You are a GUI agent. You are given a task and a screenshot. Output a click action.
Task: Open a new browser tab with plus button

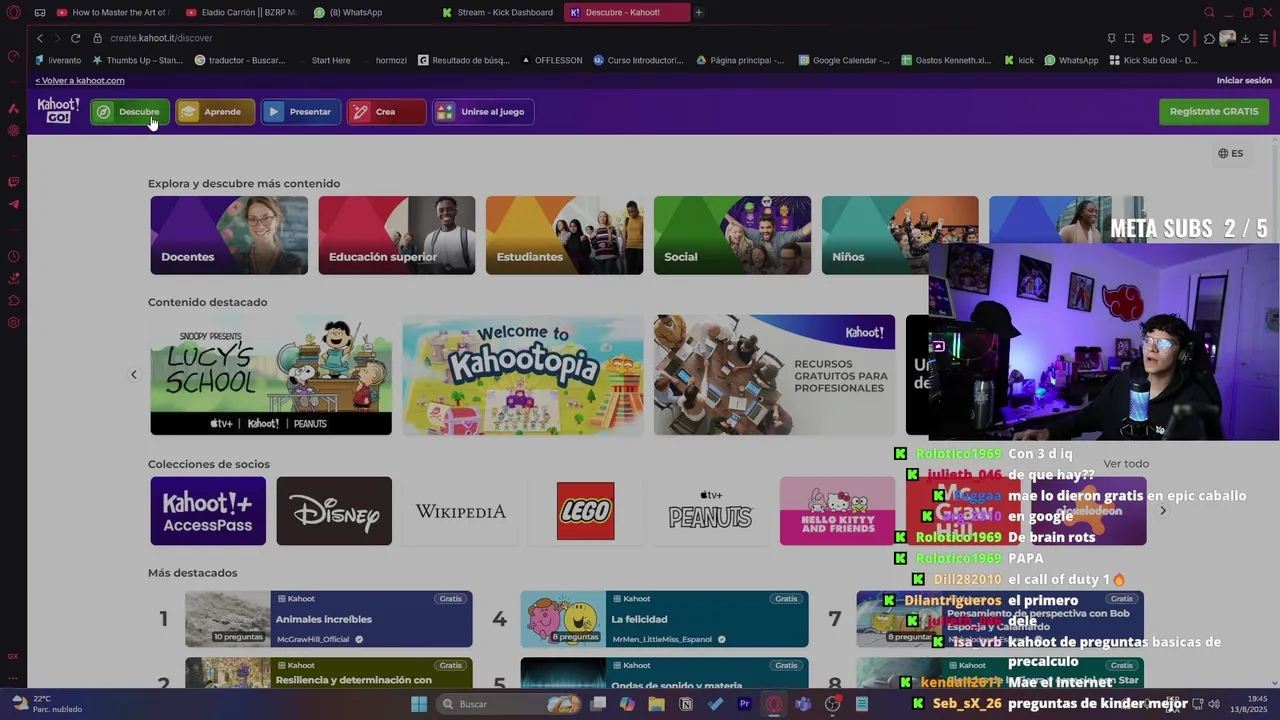point(699,12)
